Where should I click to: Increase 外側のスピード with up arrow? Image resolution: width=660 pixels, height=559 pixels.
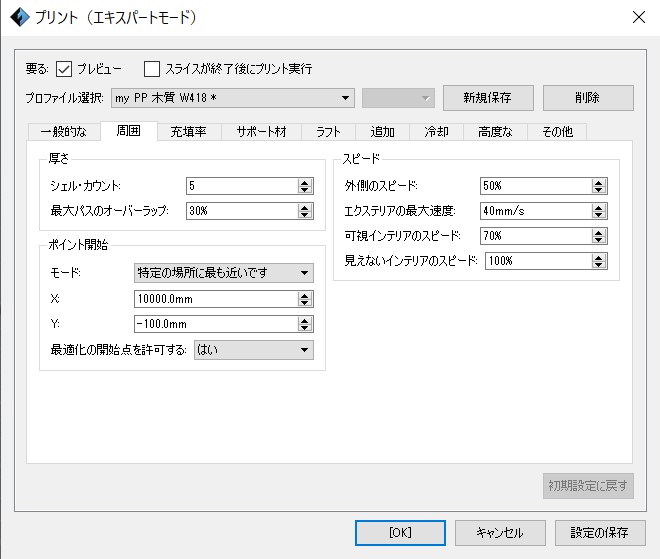pos(599,182)
